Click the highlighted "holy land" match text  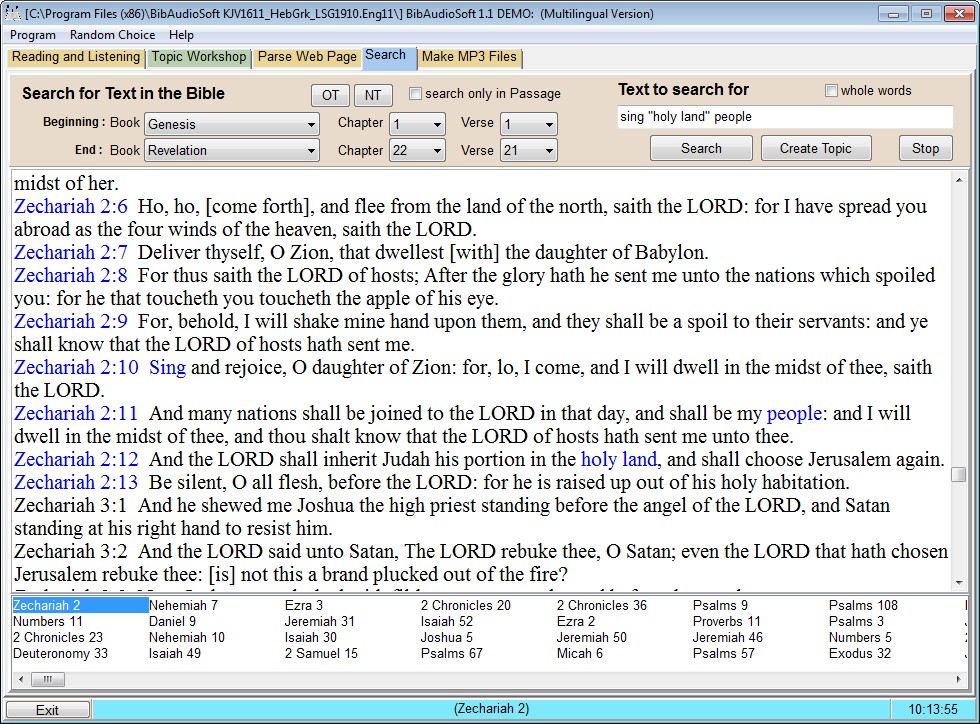click(x=619, y=460)
